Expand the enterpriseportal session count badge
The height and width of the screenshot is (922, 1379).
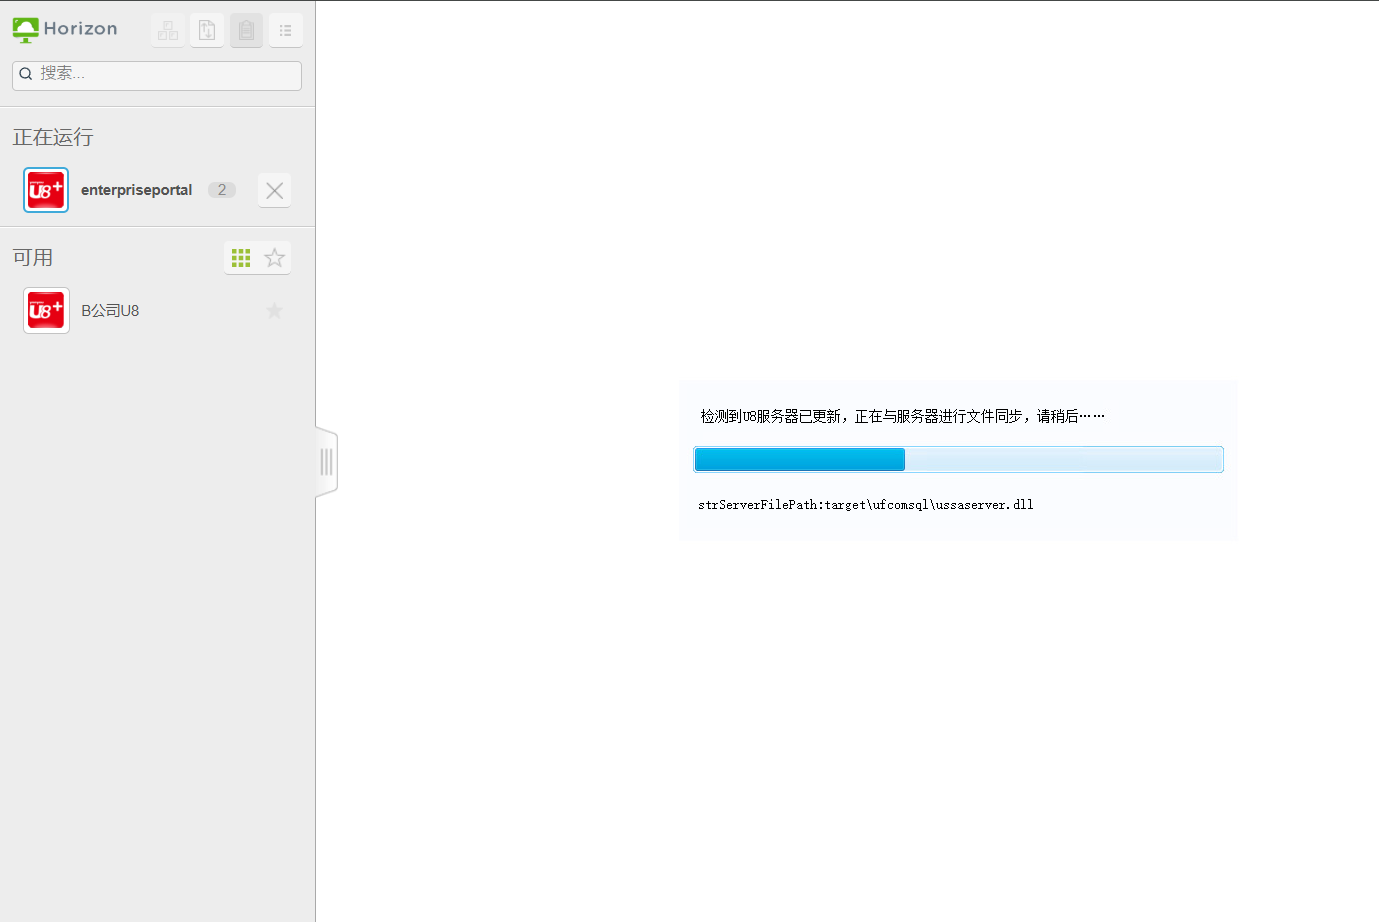click(x=222, y=190)
